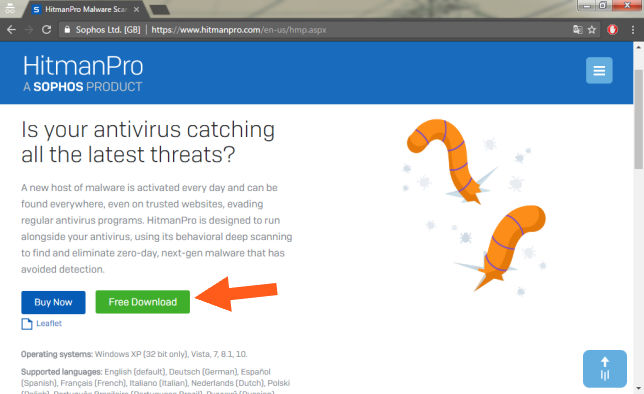The height and width of the screenshot is (394, 644).
Task: Click the scroll-to-top arrow button
Action: click(605, 369)
